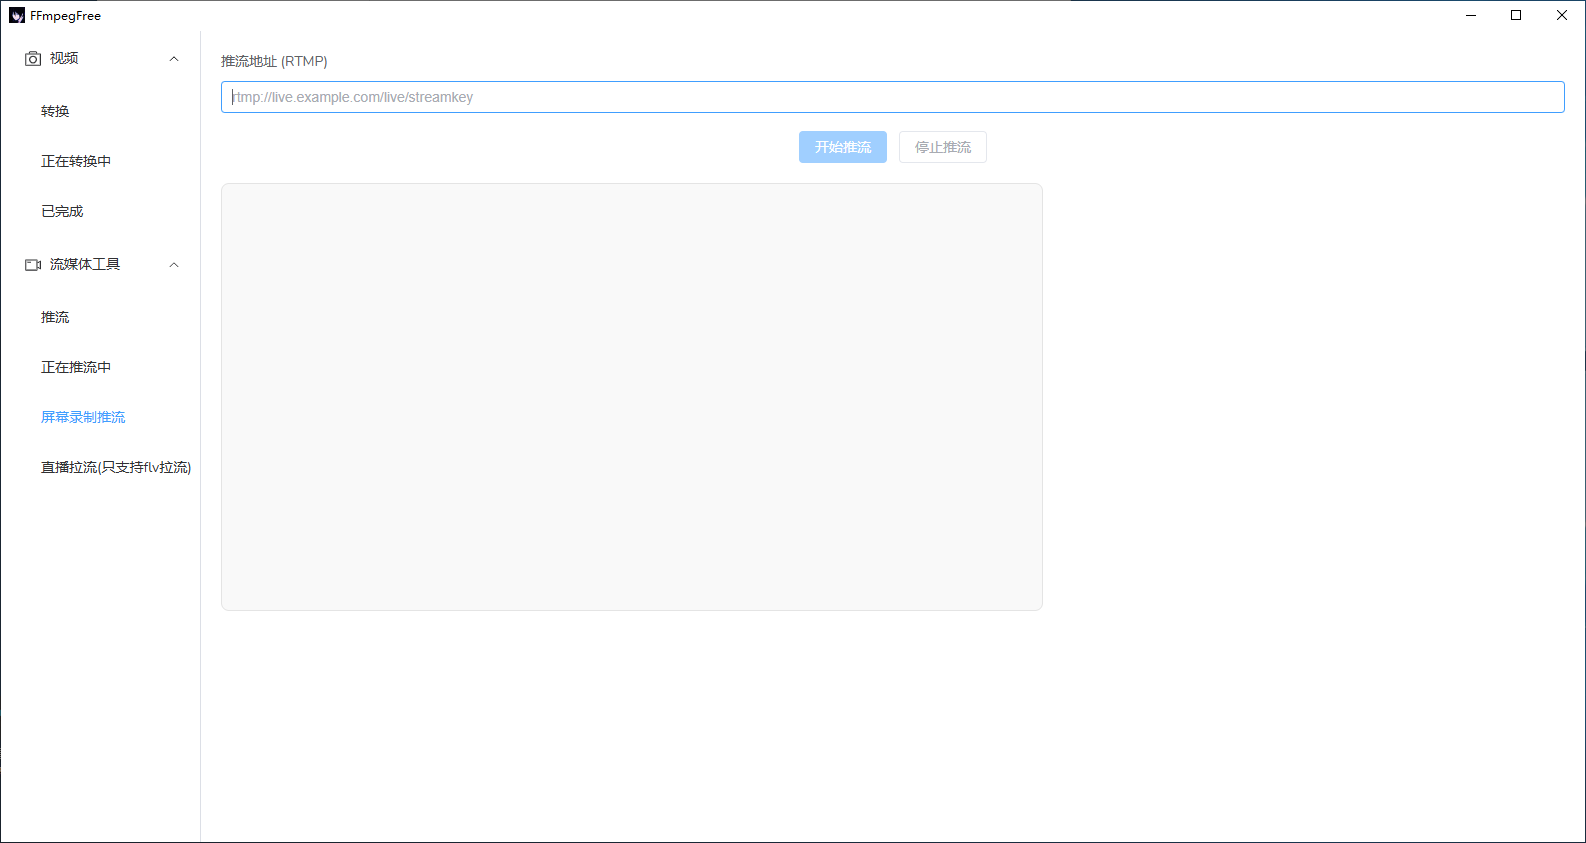Click the 推流地址 (RTMP) label
This screenshot has height=843, width=1586.
coord(274,61)
